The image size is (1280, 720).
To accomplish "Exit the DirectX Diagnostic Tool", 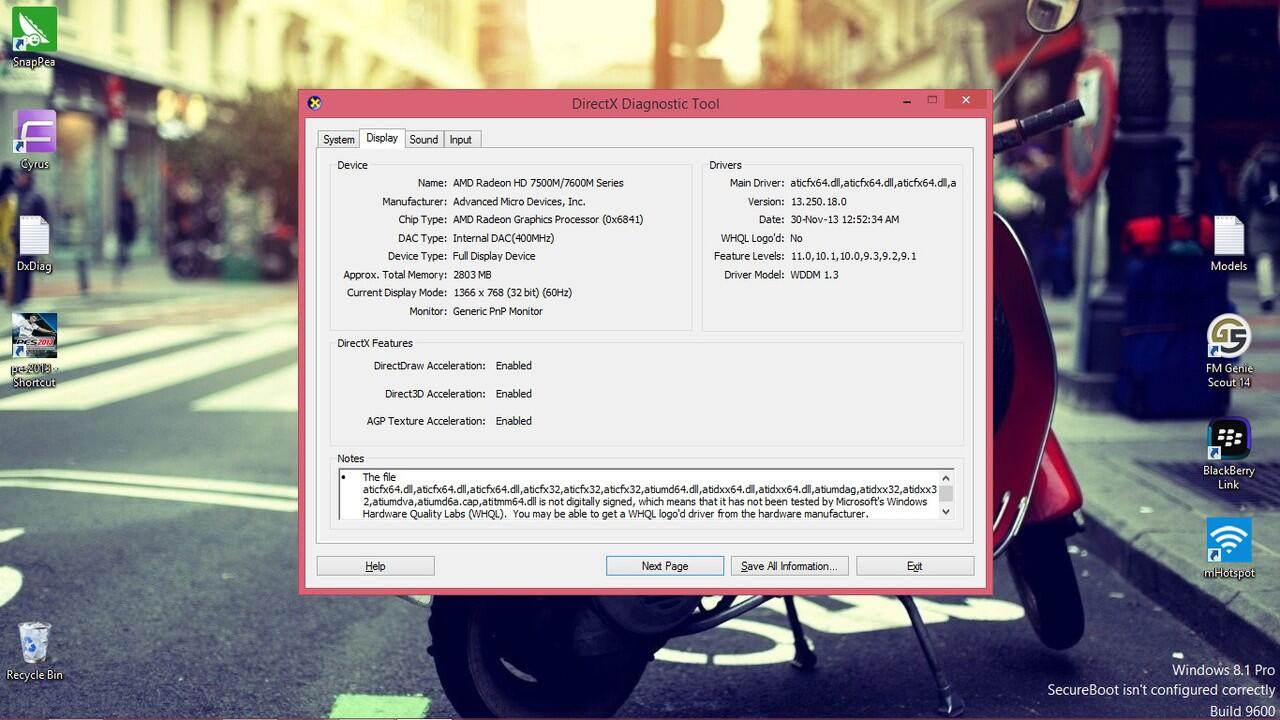I will [x=915, y=566].
